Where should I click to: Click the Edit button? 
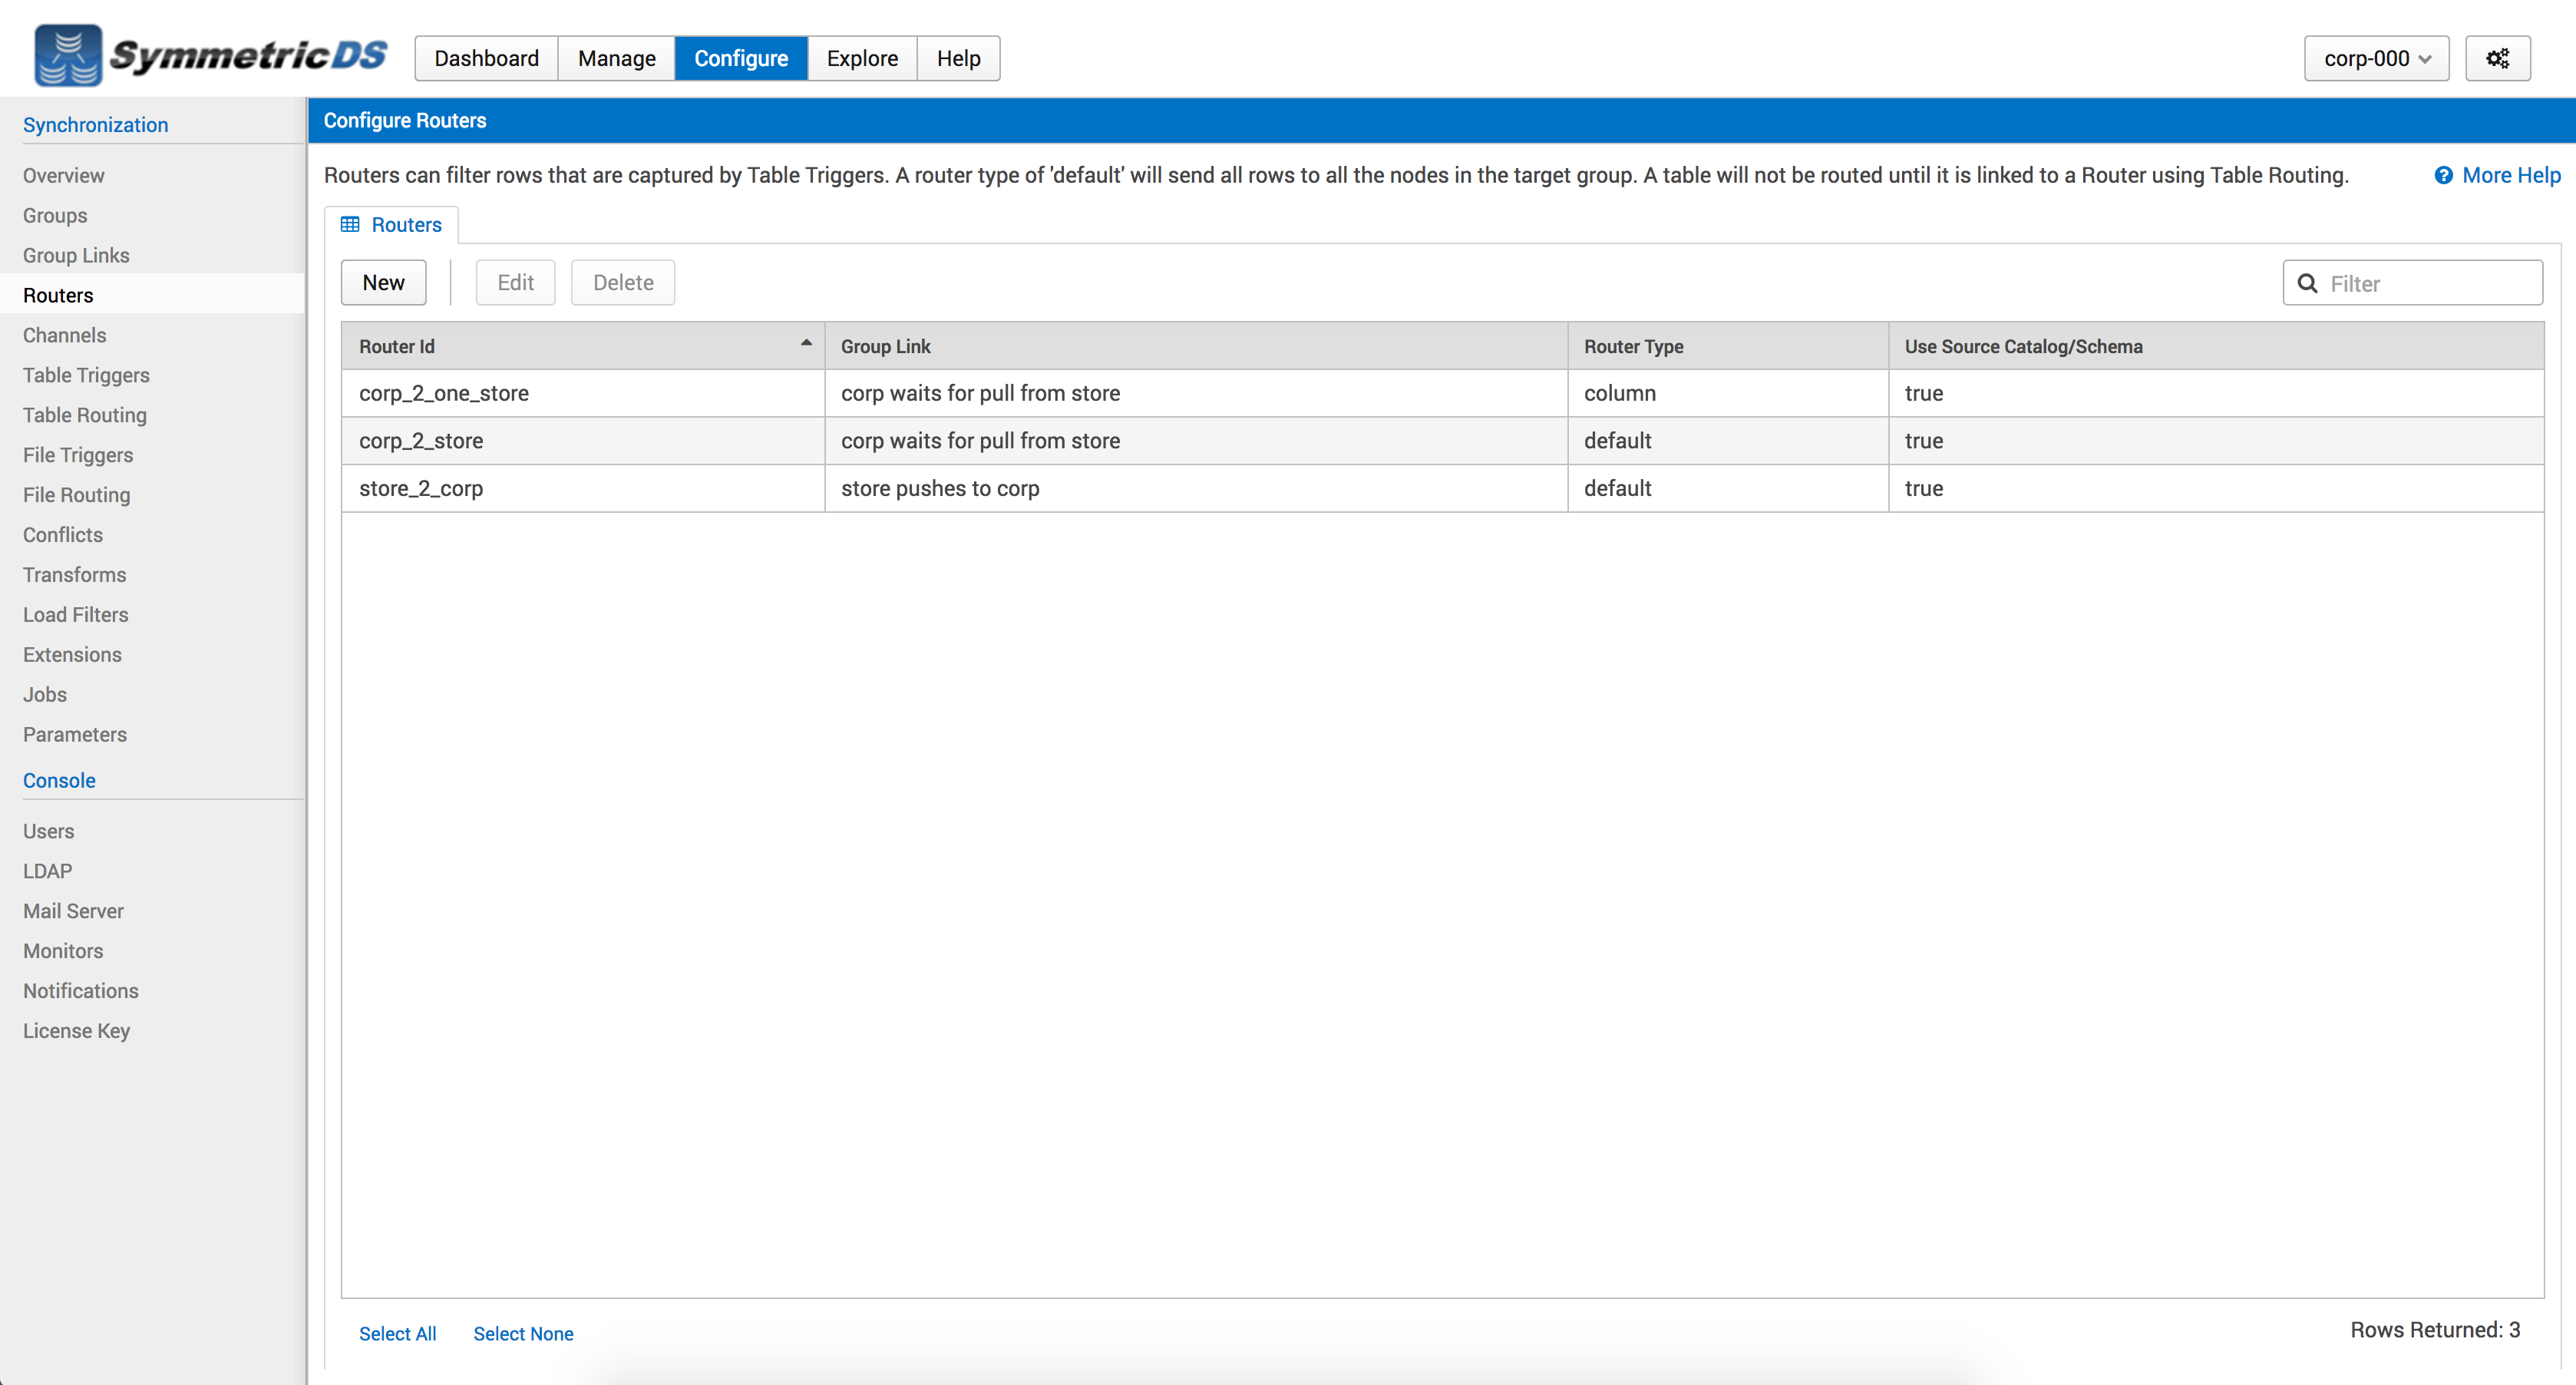click(515, 283)
